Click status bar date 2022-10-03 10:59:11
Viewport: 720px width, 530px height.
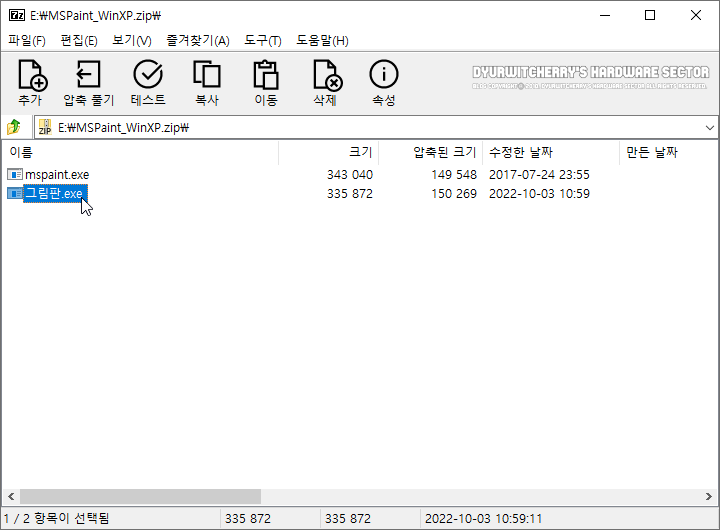coord(484,519)
